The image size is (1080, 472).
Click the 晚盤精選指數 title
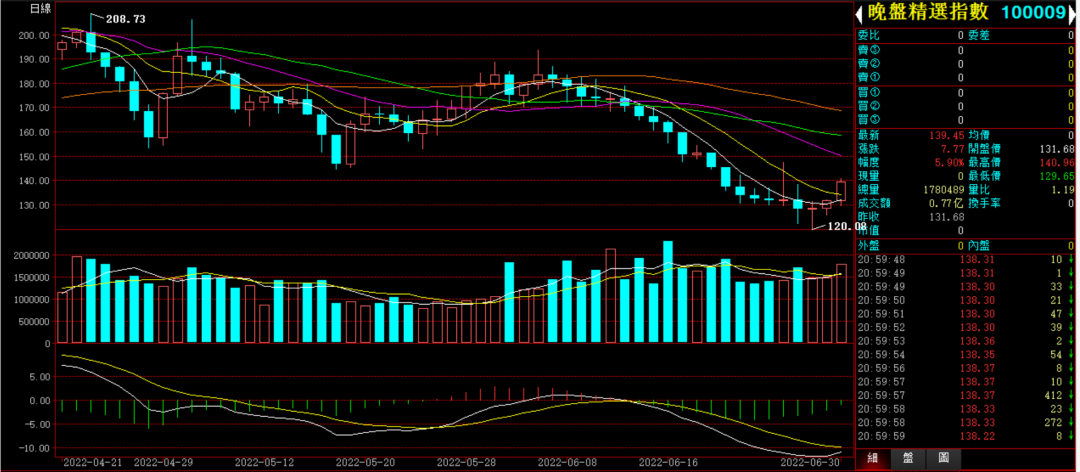[927, 12]
